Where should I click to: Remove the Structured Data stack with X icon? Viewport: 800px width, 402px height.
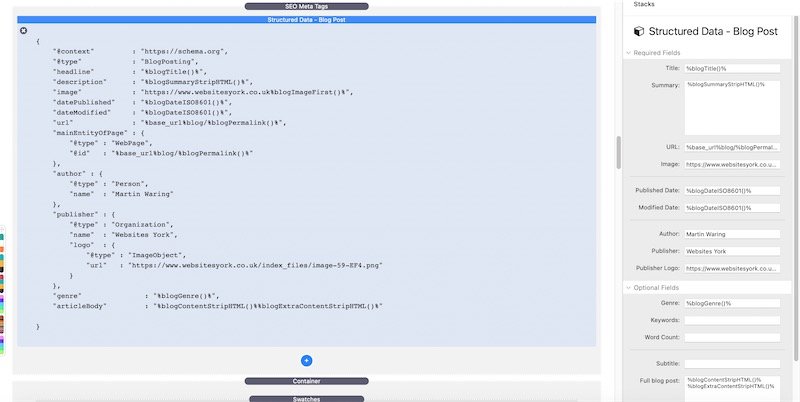click(x=23, y=31)
